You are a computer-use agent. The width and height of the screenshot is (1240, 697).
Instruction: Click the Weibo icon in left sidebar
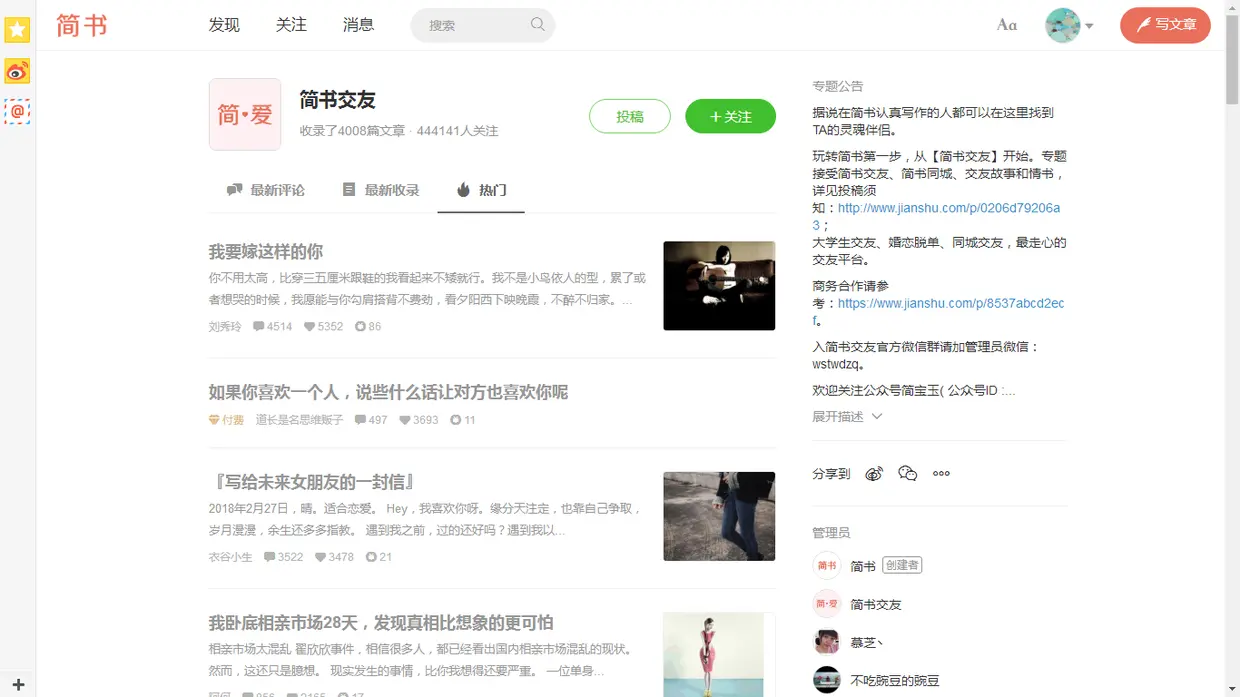[16, 72]
